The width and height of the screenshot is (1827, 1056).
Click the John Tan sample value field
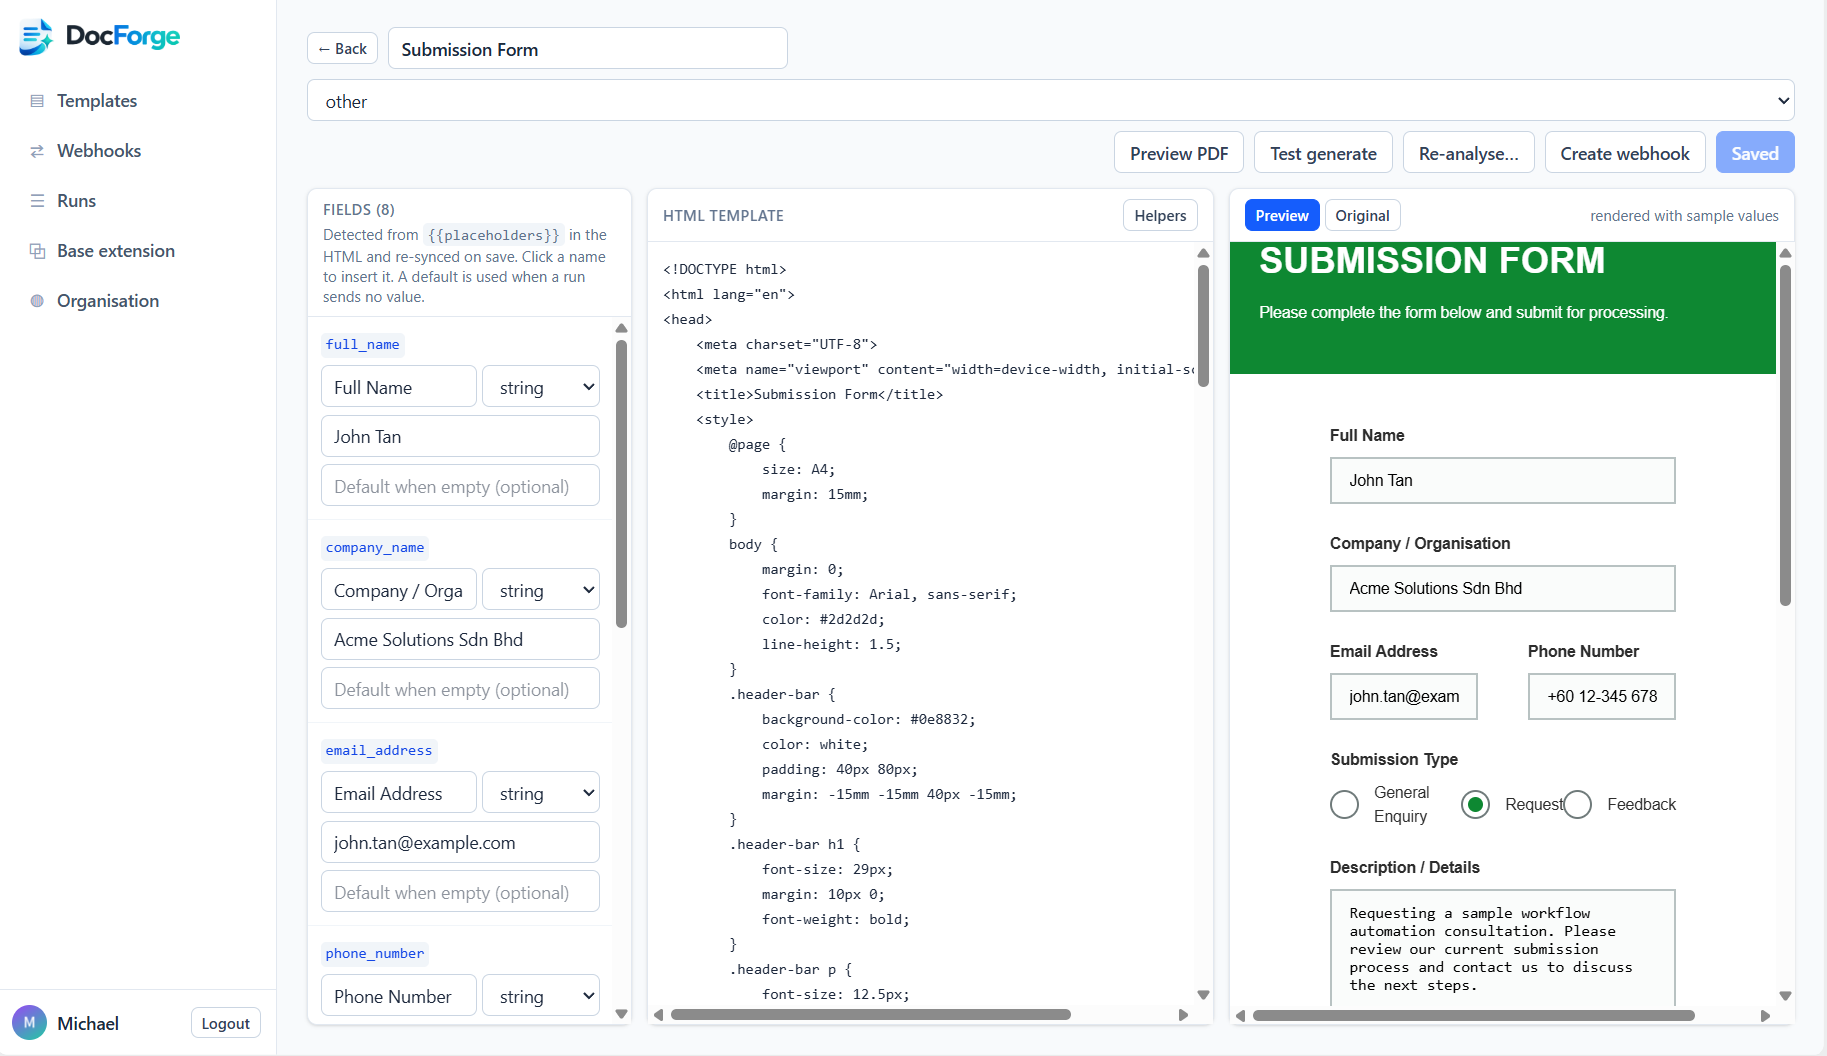coord(460,436)
